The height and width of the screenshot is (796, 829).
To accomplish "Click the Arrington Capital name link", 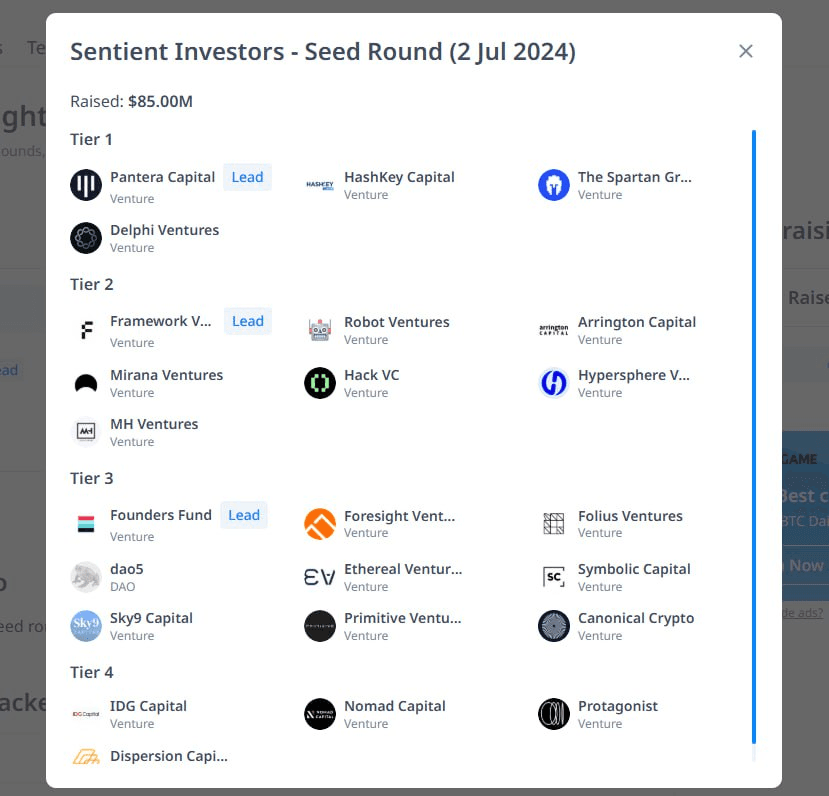I will (x=637, y=322).
